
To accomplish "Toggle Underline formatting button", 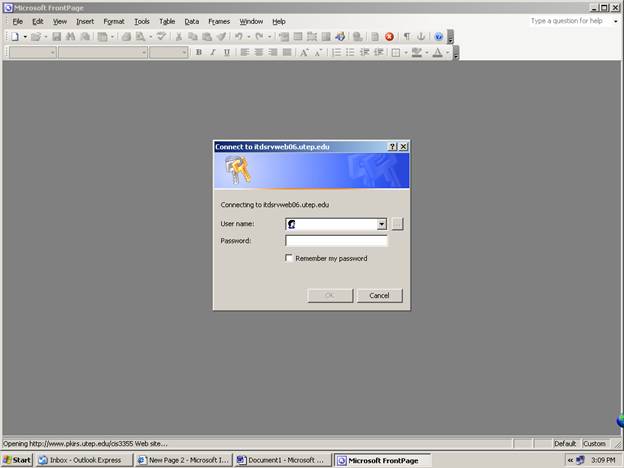I will 227,53.
